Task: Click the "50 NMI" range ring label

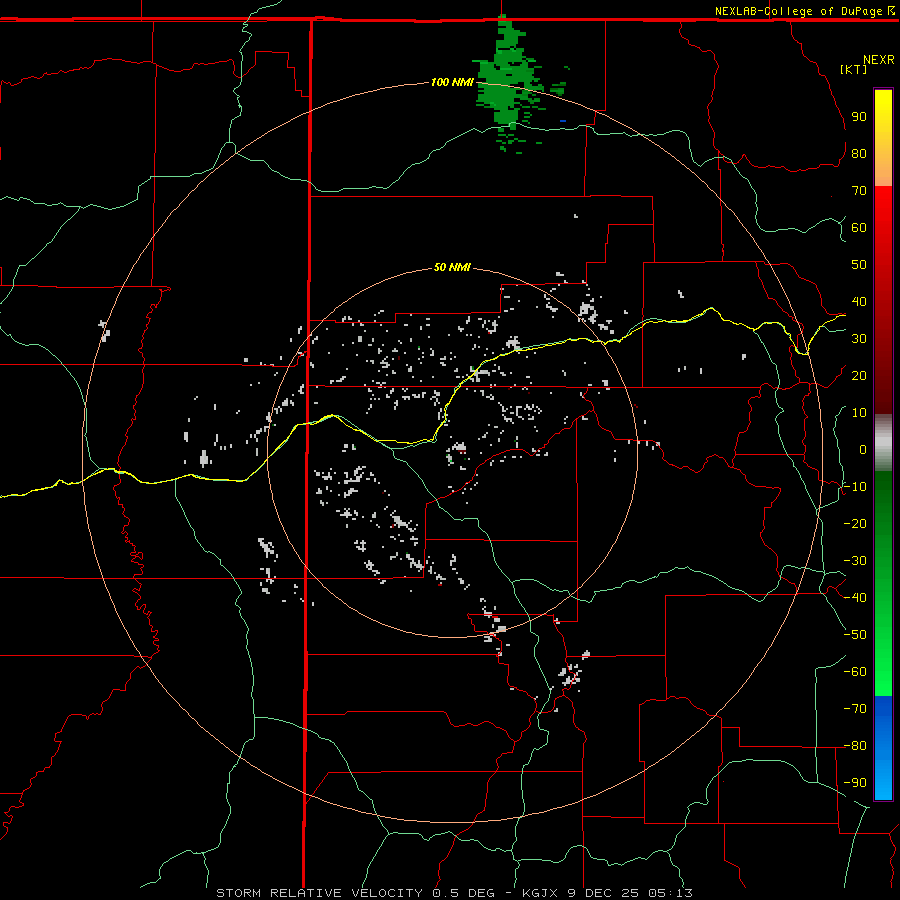Action: [x=452, y=267]
